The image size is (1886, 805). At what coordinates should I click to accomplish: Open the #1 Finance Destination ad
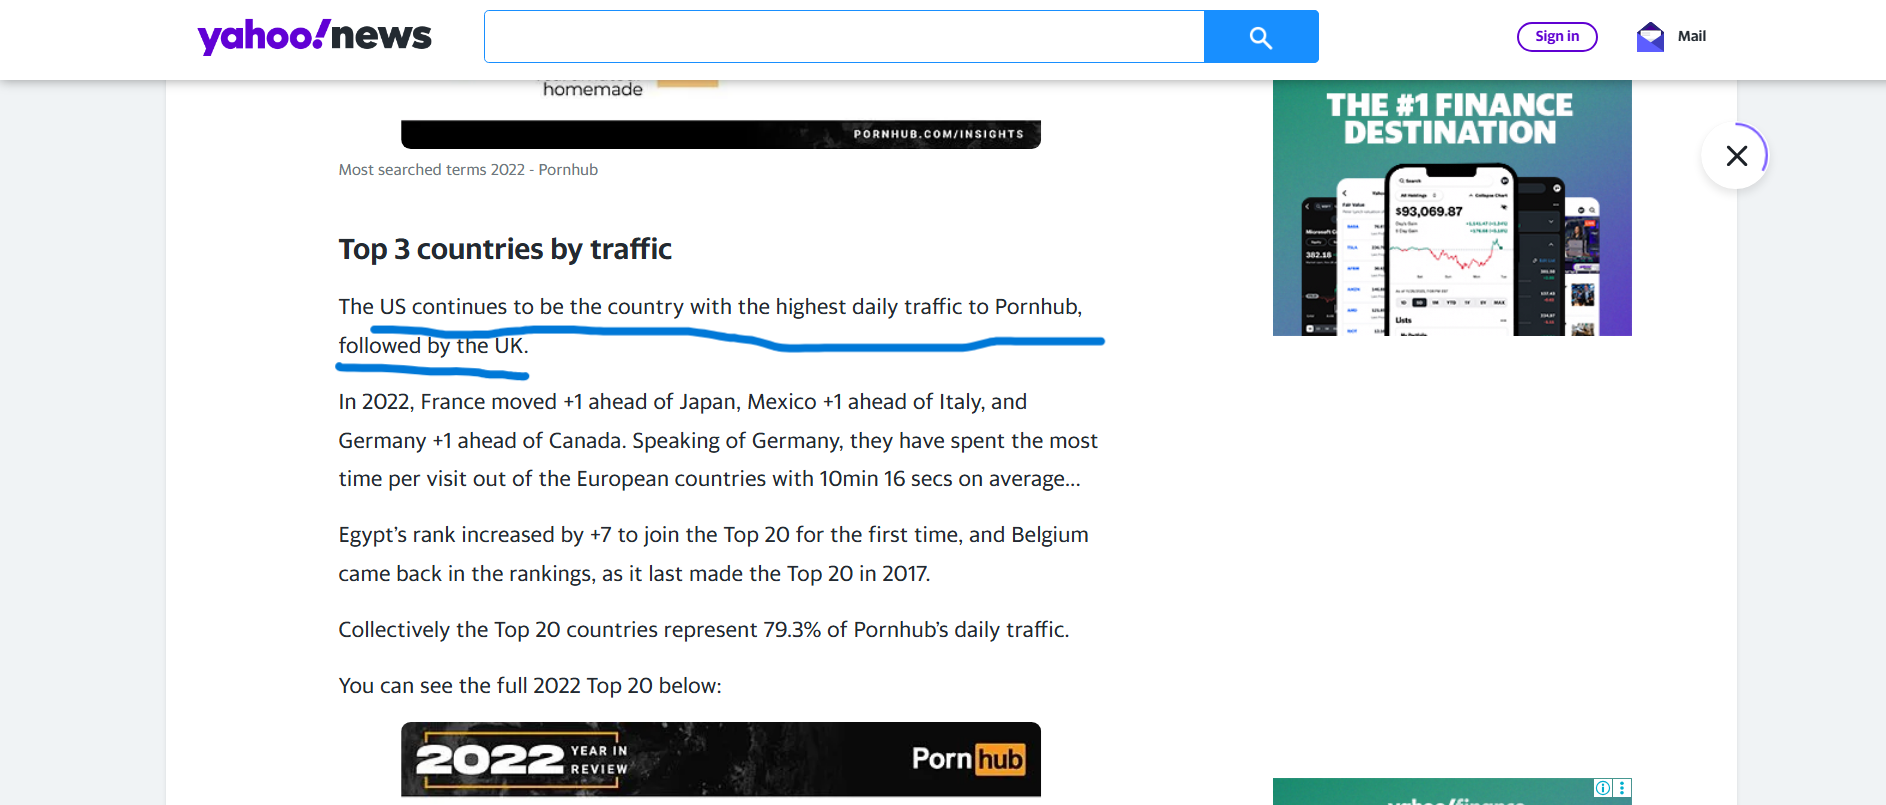1452,208
